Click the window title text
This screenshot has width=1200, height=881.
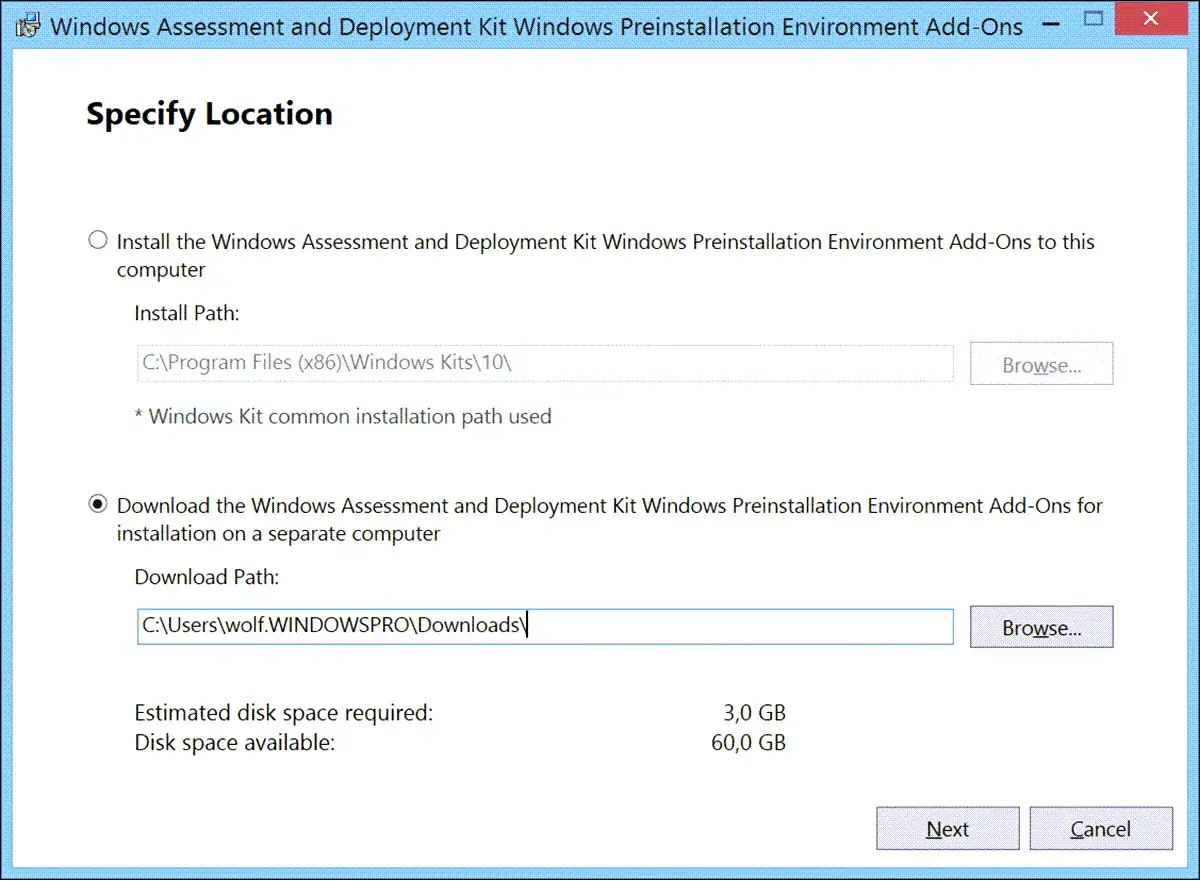(x=536, y=26)
